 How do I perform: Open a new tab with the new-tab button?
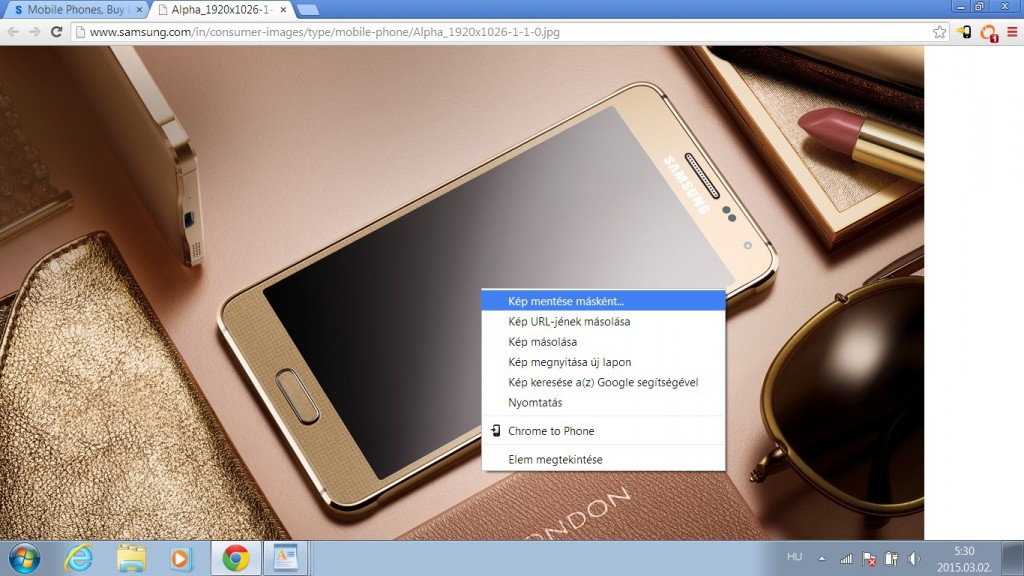308,10
